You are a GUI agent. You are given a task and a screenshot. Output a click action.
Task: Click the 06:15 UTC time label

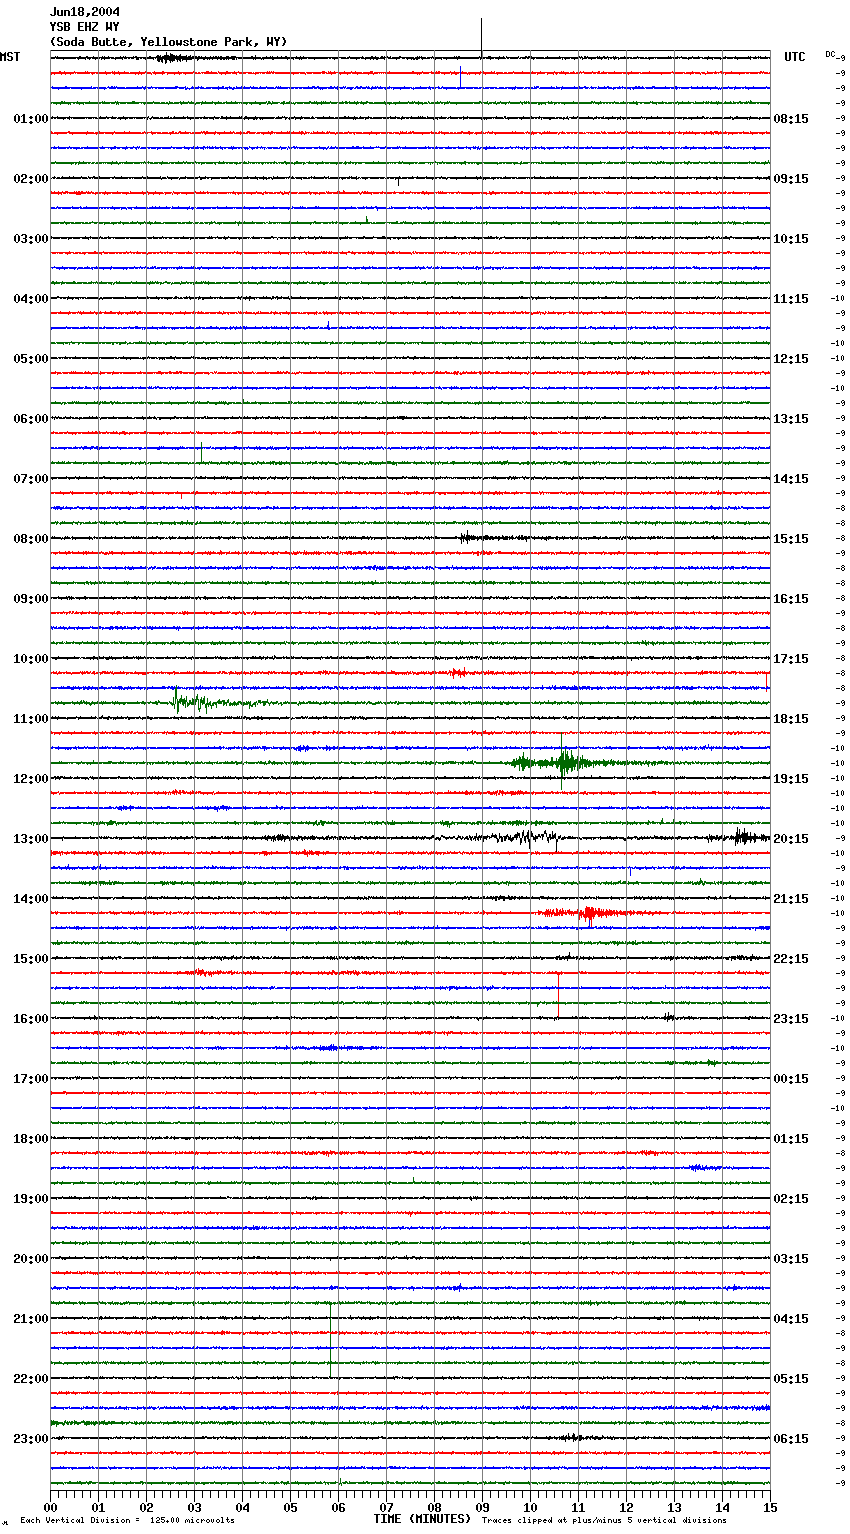(791, 1439)
